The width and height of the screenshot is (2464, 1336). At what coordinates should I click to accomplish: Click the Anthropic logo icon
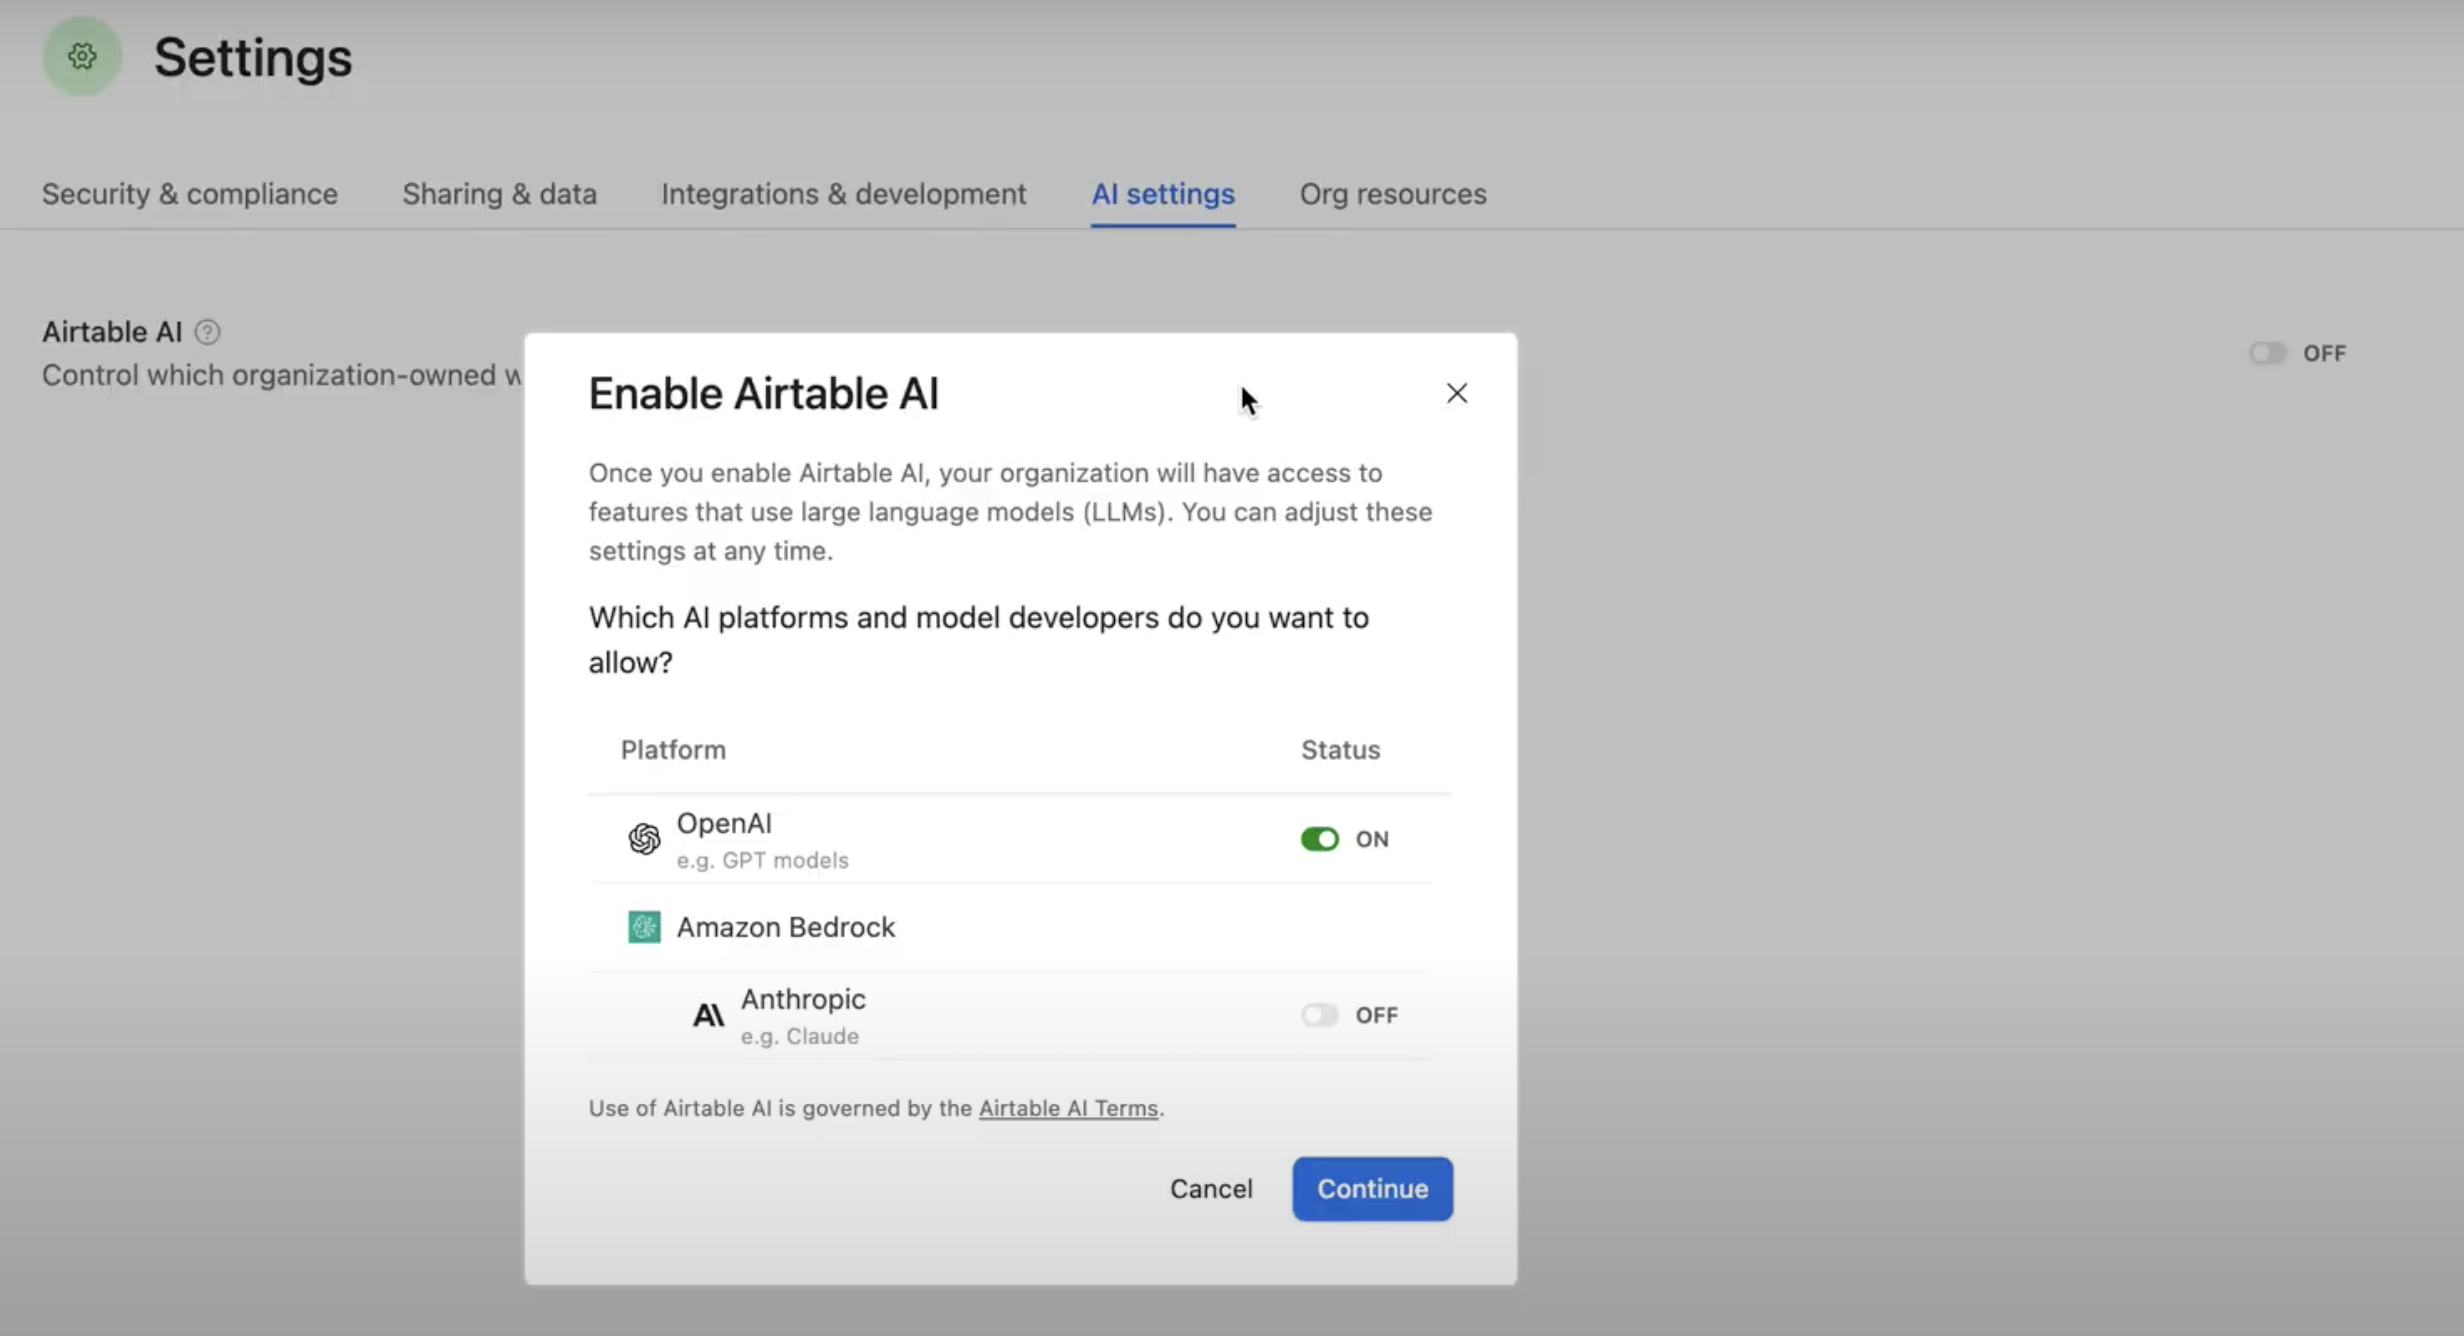708,1015
